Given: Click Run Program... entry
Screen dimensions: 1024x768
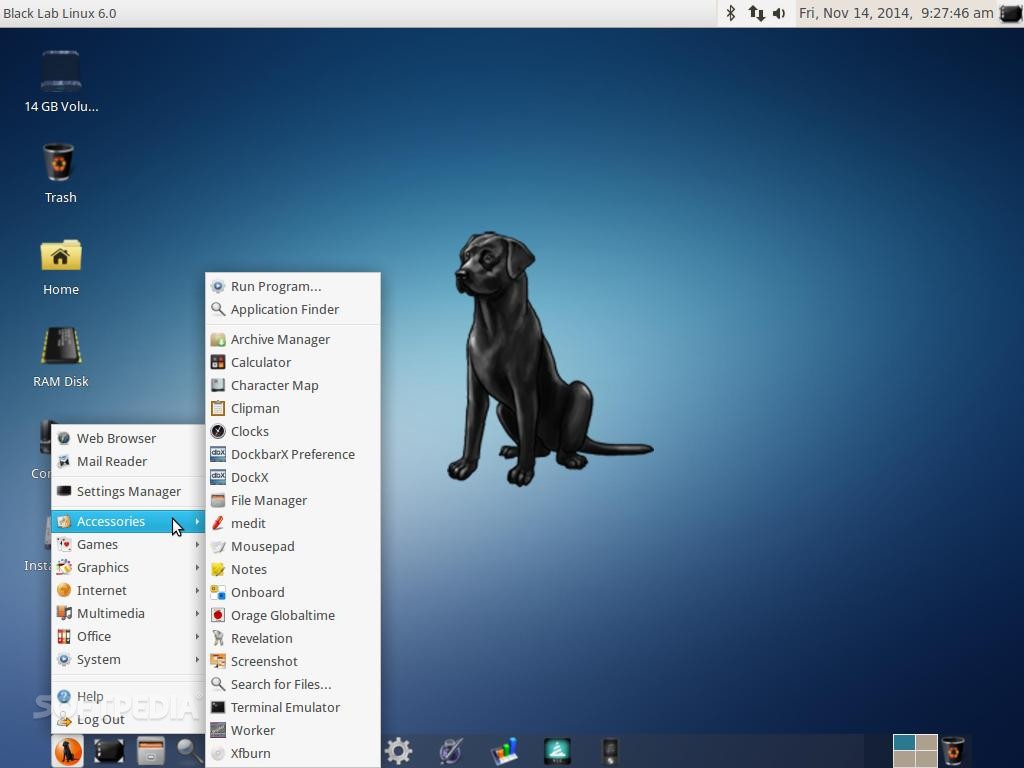Looking at the screenshot, I should [x=276, y=286].
